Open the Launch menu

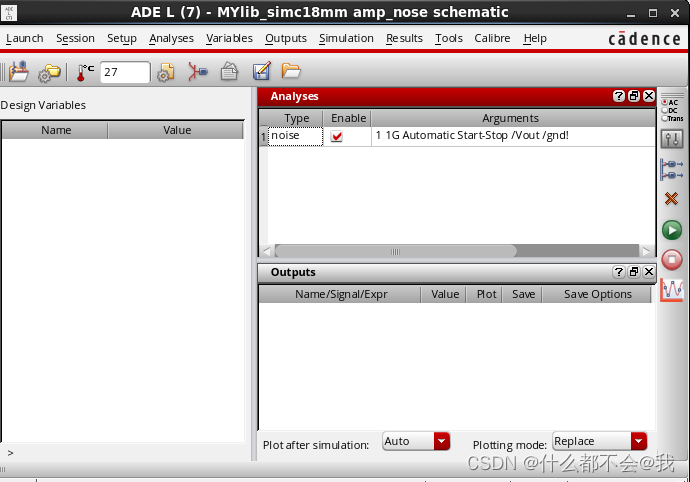(25, 38)
